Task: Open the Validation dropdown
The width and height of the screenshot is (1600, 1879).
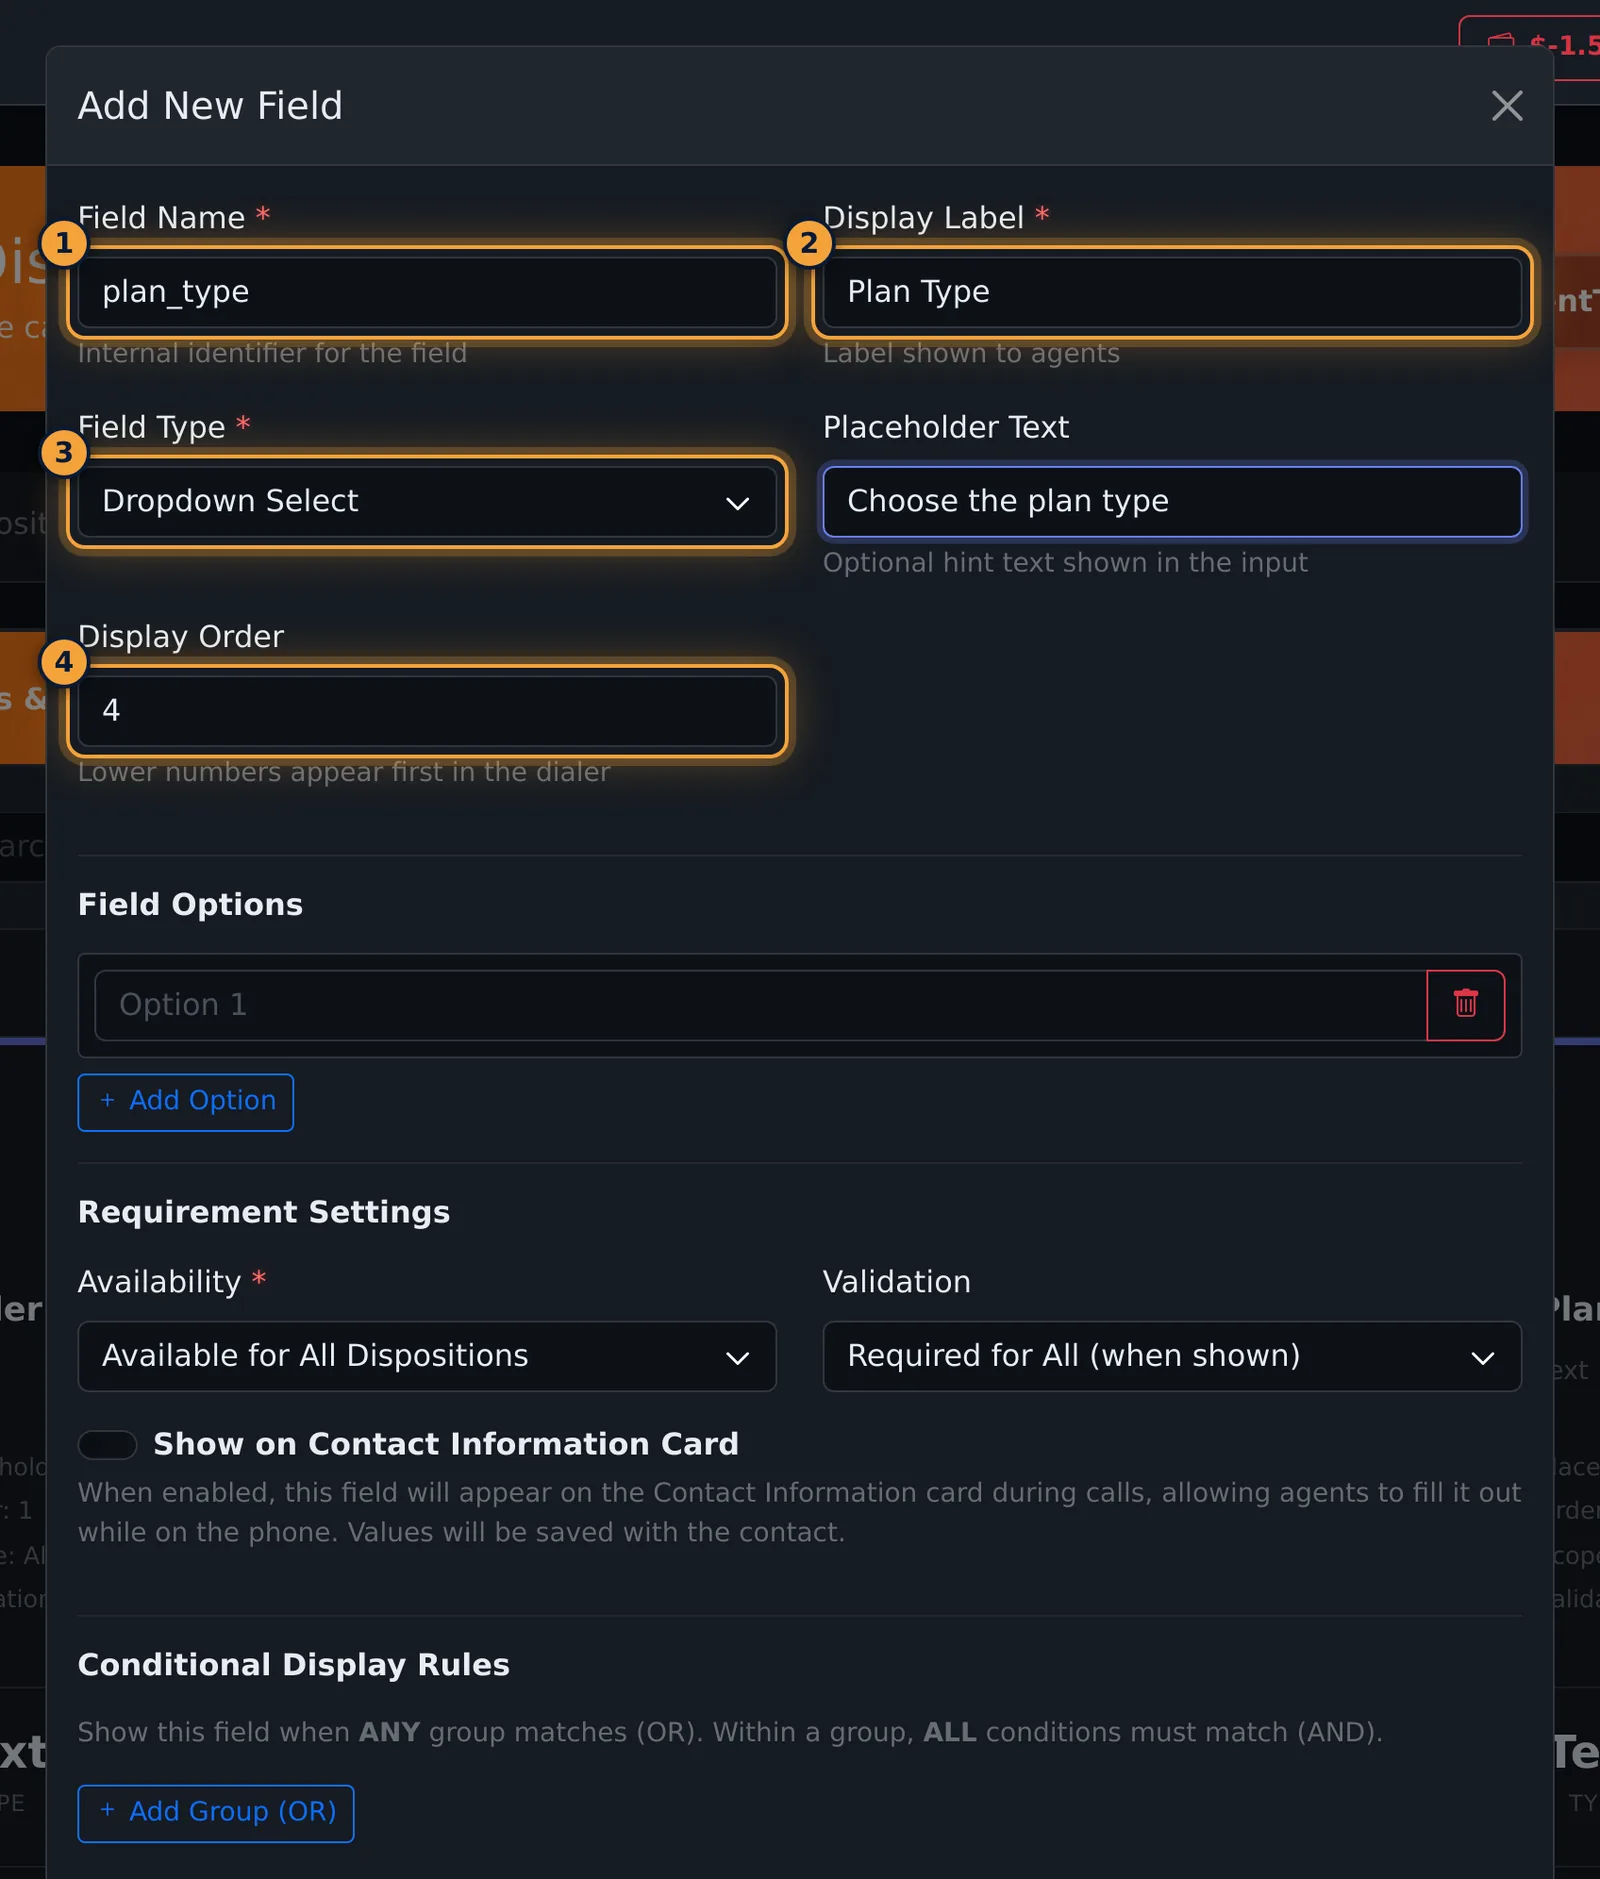Action: (1172, 1356)
